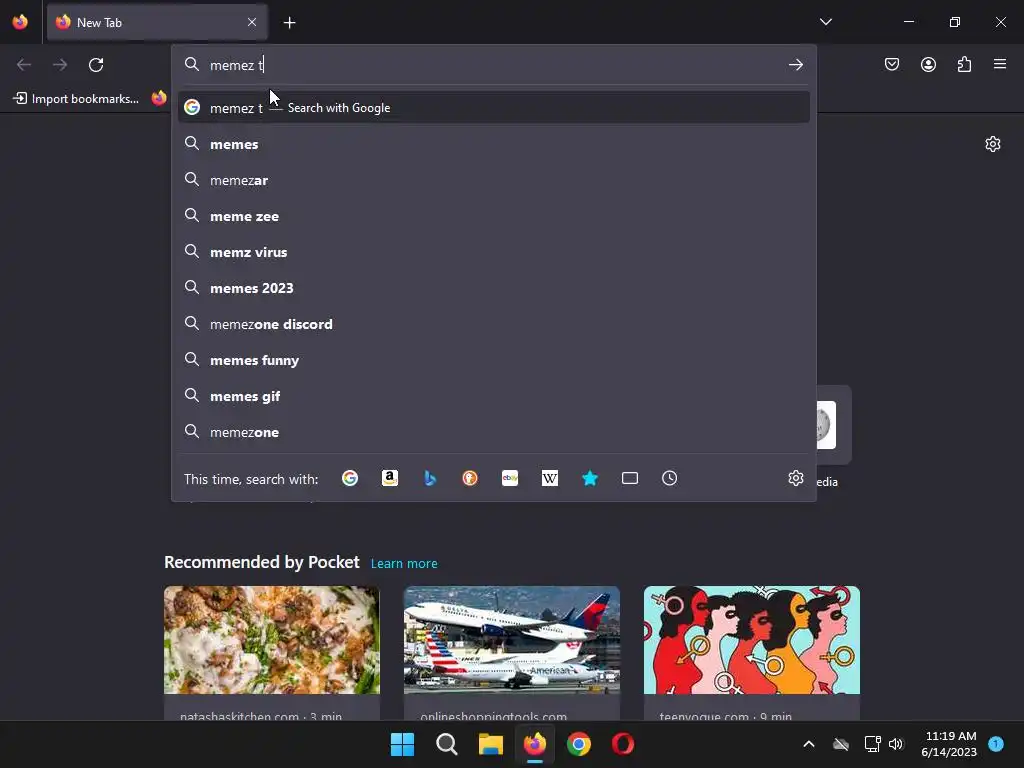
Task: Launch Opera browser from taskbar
Action: tap(623, 744)
